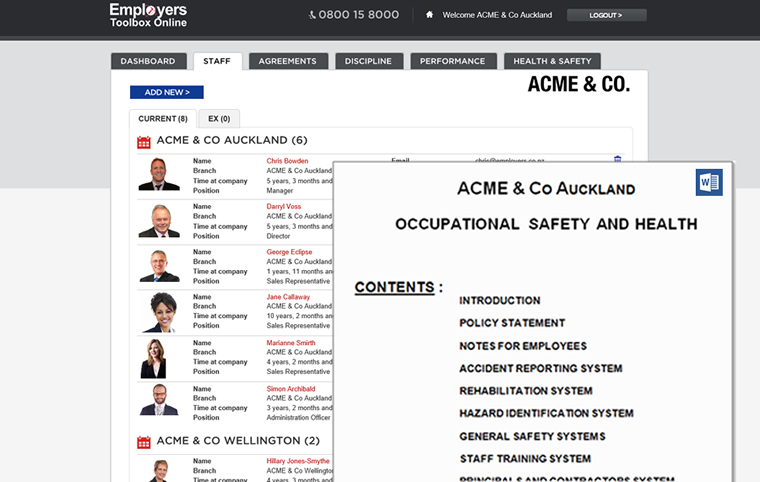Click the ACME & CO. company logo
Screen dimensions: 760x482
click(x=578, y=85)
